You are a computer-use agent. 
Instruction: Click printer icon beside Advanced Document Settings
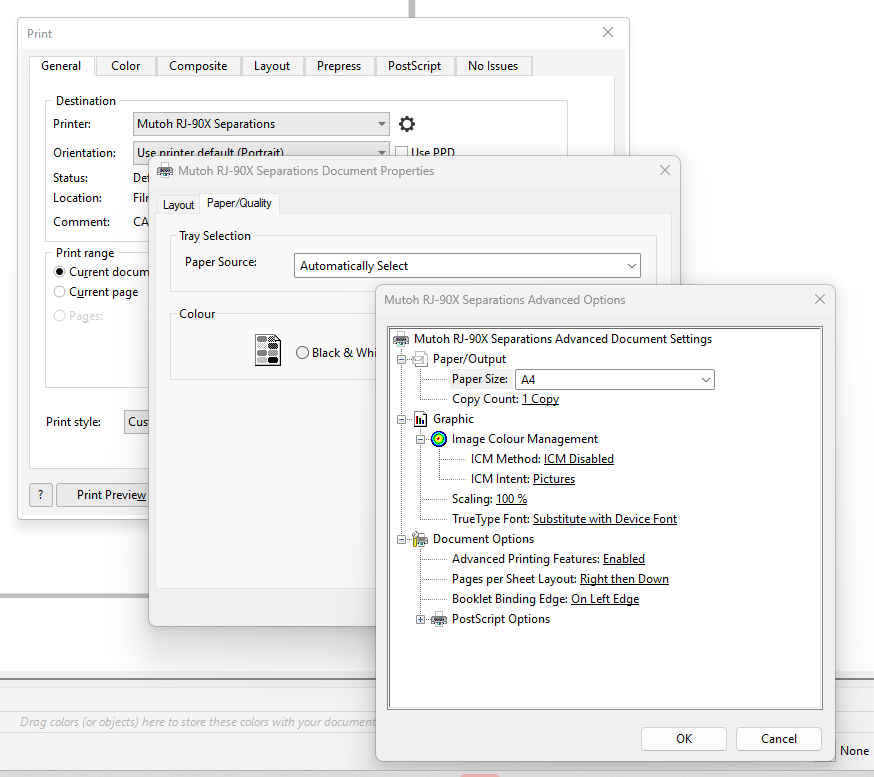pyautogui.click(x=401, y=339)
